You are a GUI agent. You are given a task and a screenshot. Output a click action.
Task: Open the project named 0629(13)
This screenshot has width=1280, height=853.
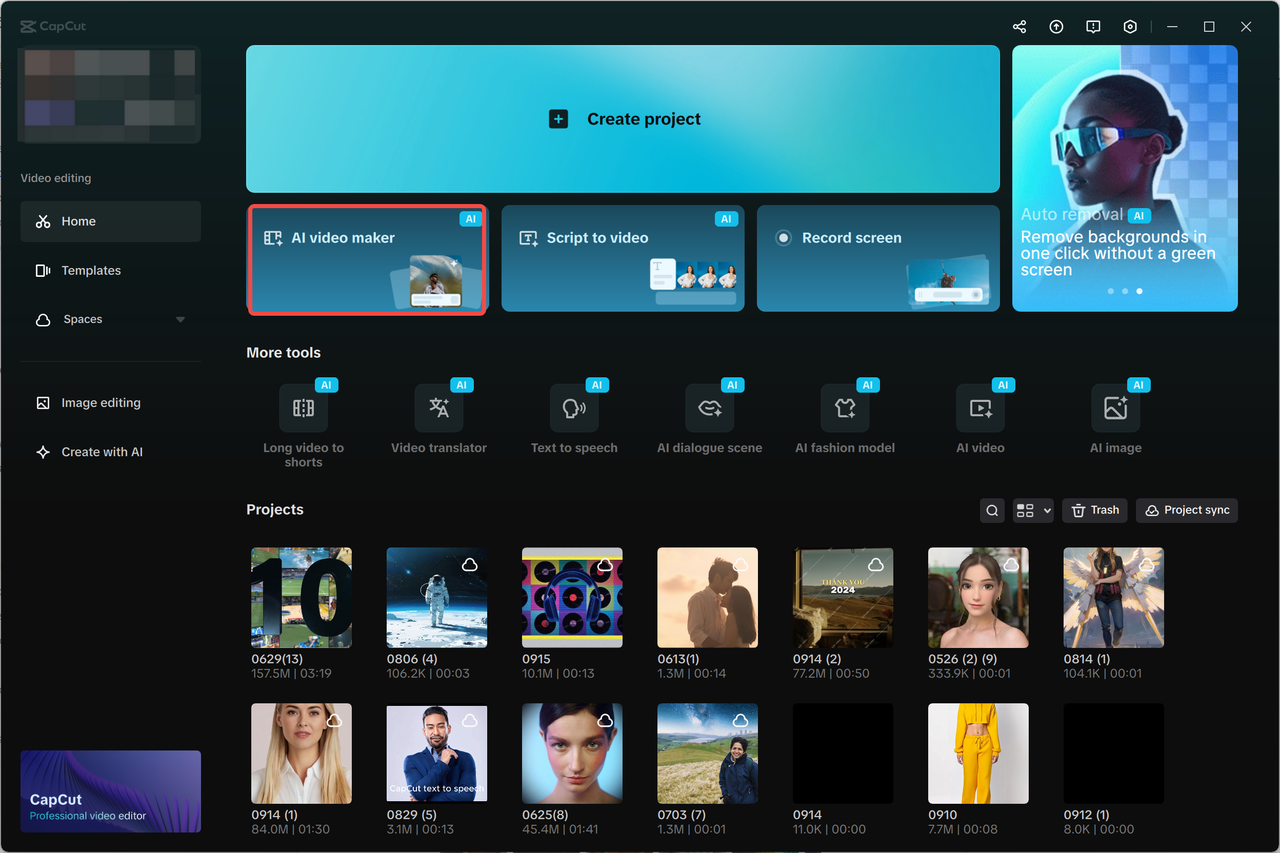point(301,597)
